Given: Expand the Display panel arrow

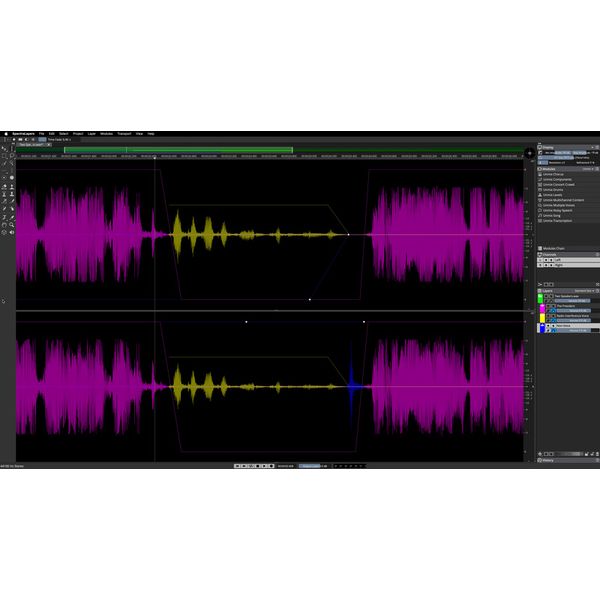Looking at the screenshot, I should (x=592, y=147).
